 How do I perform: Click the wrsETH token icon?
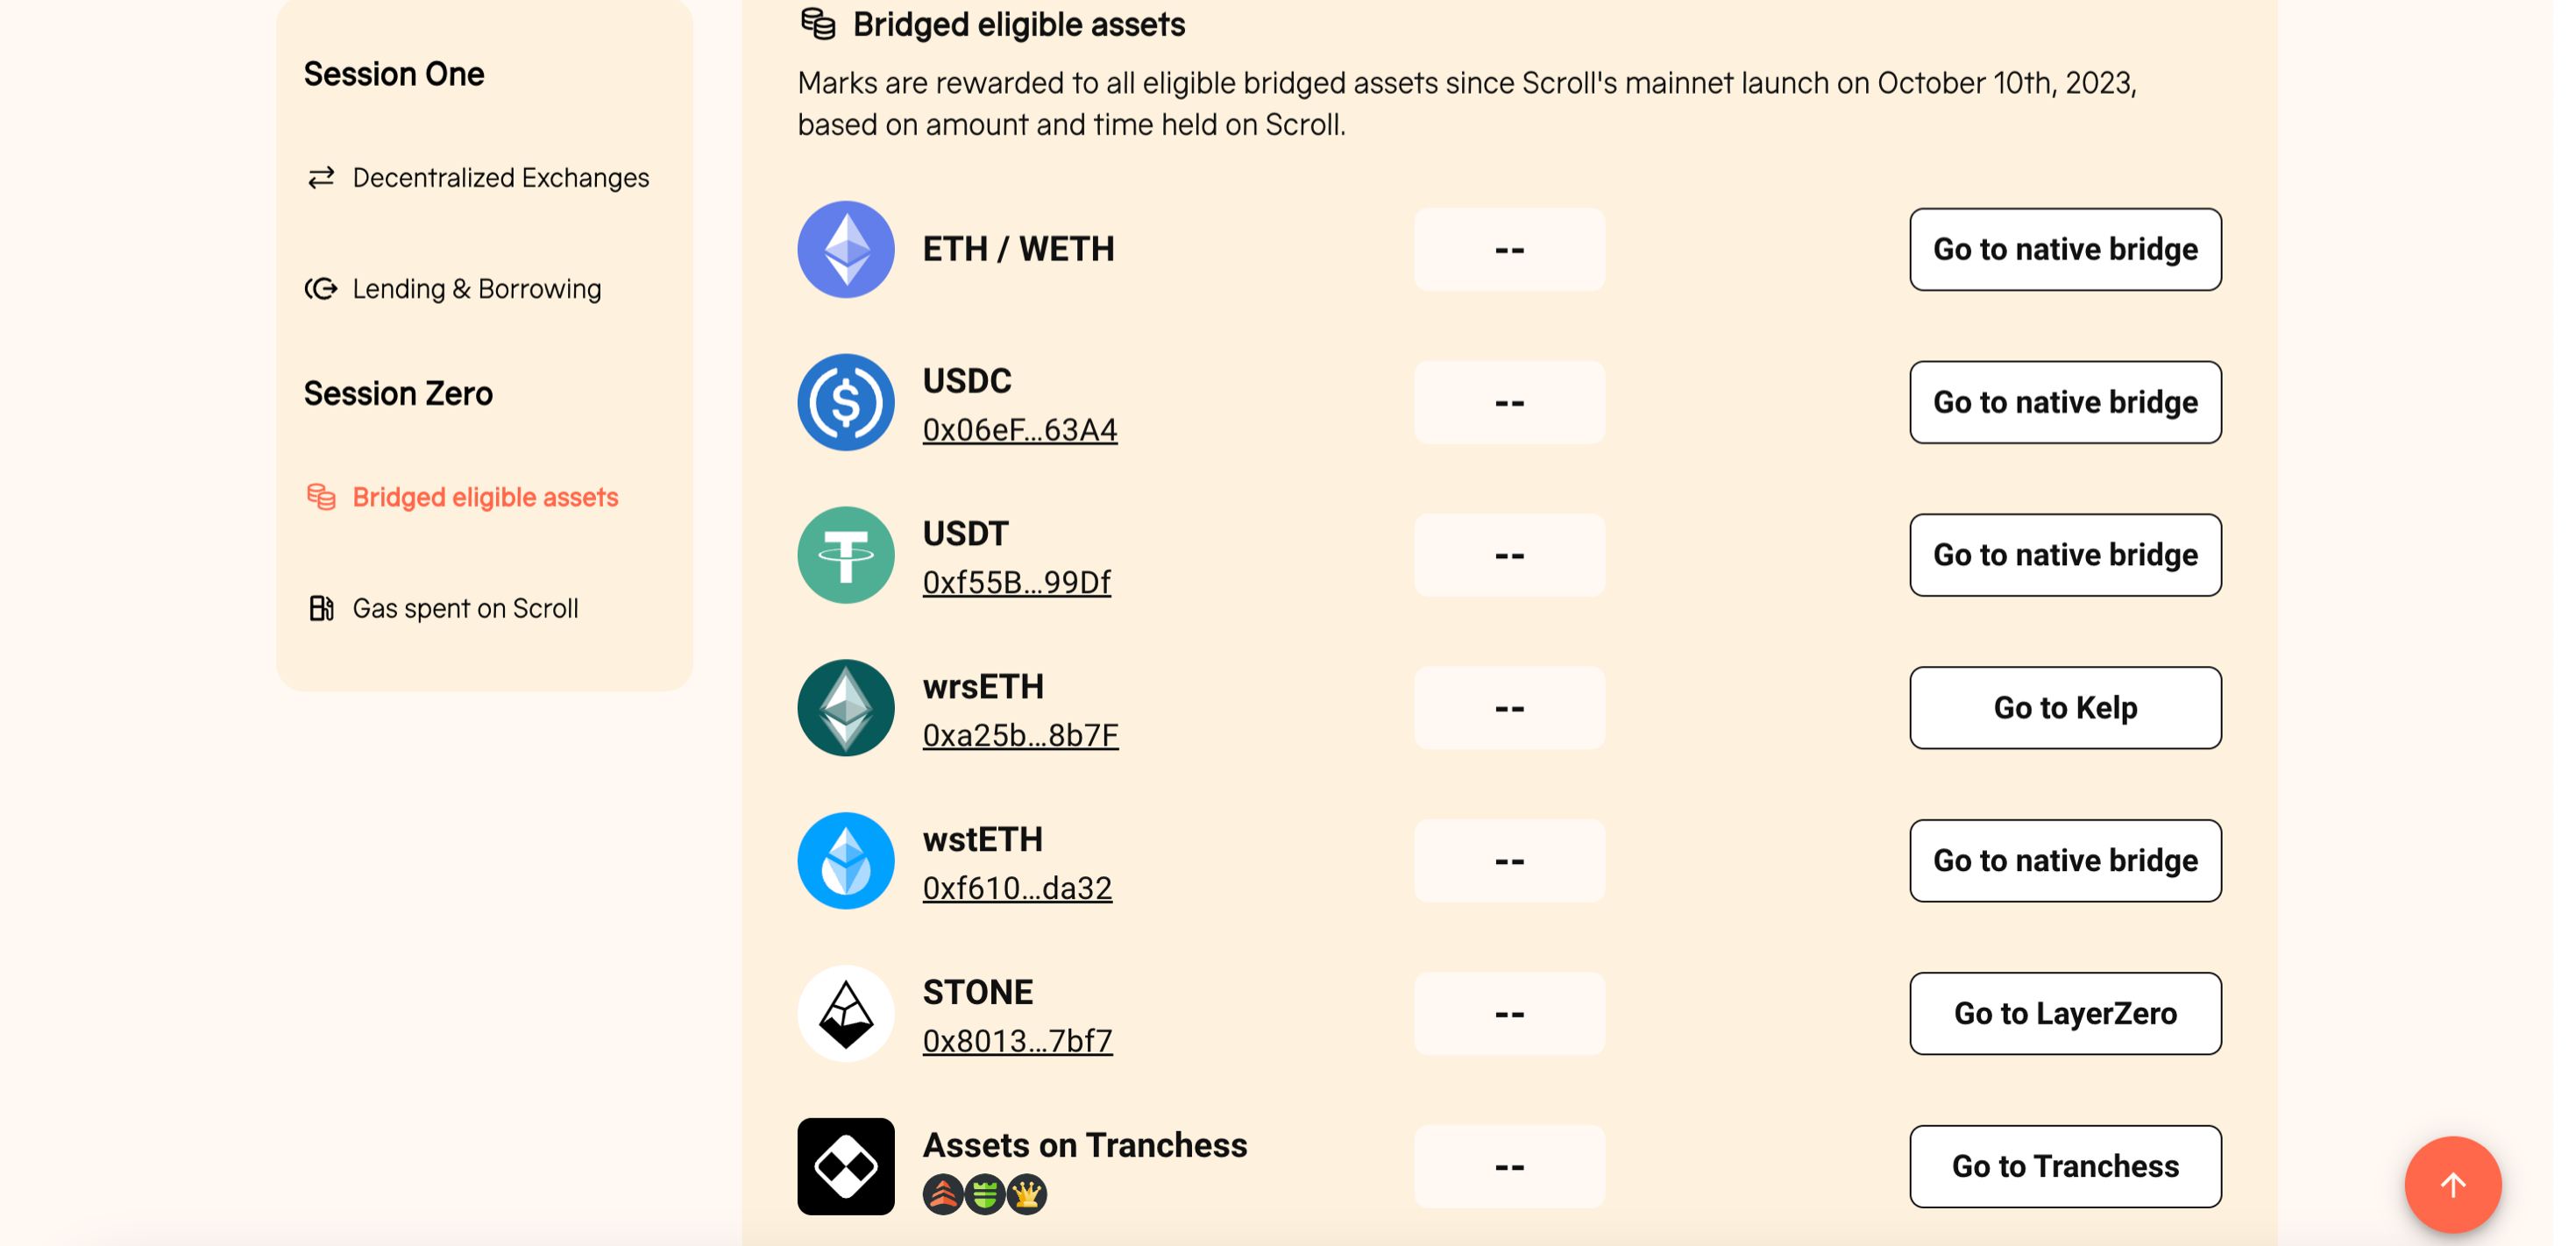tap(846, 708)
